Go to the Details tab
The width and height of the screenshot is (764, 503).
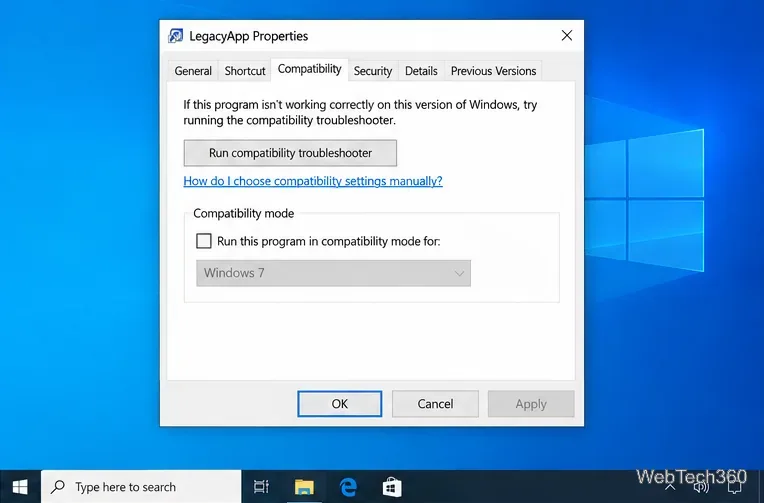coord(421,71)
